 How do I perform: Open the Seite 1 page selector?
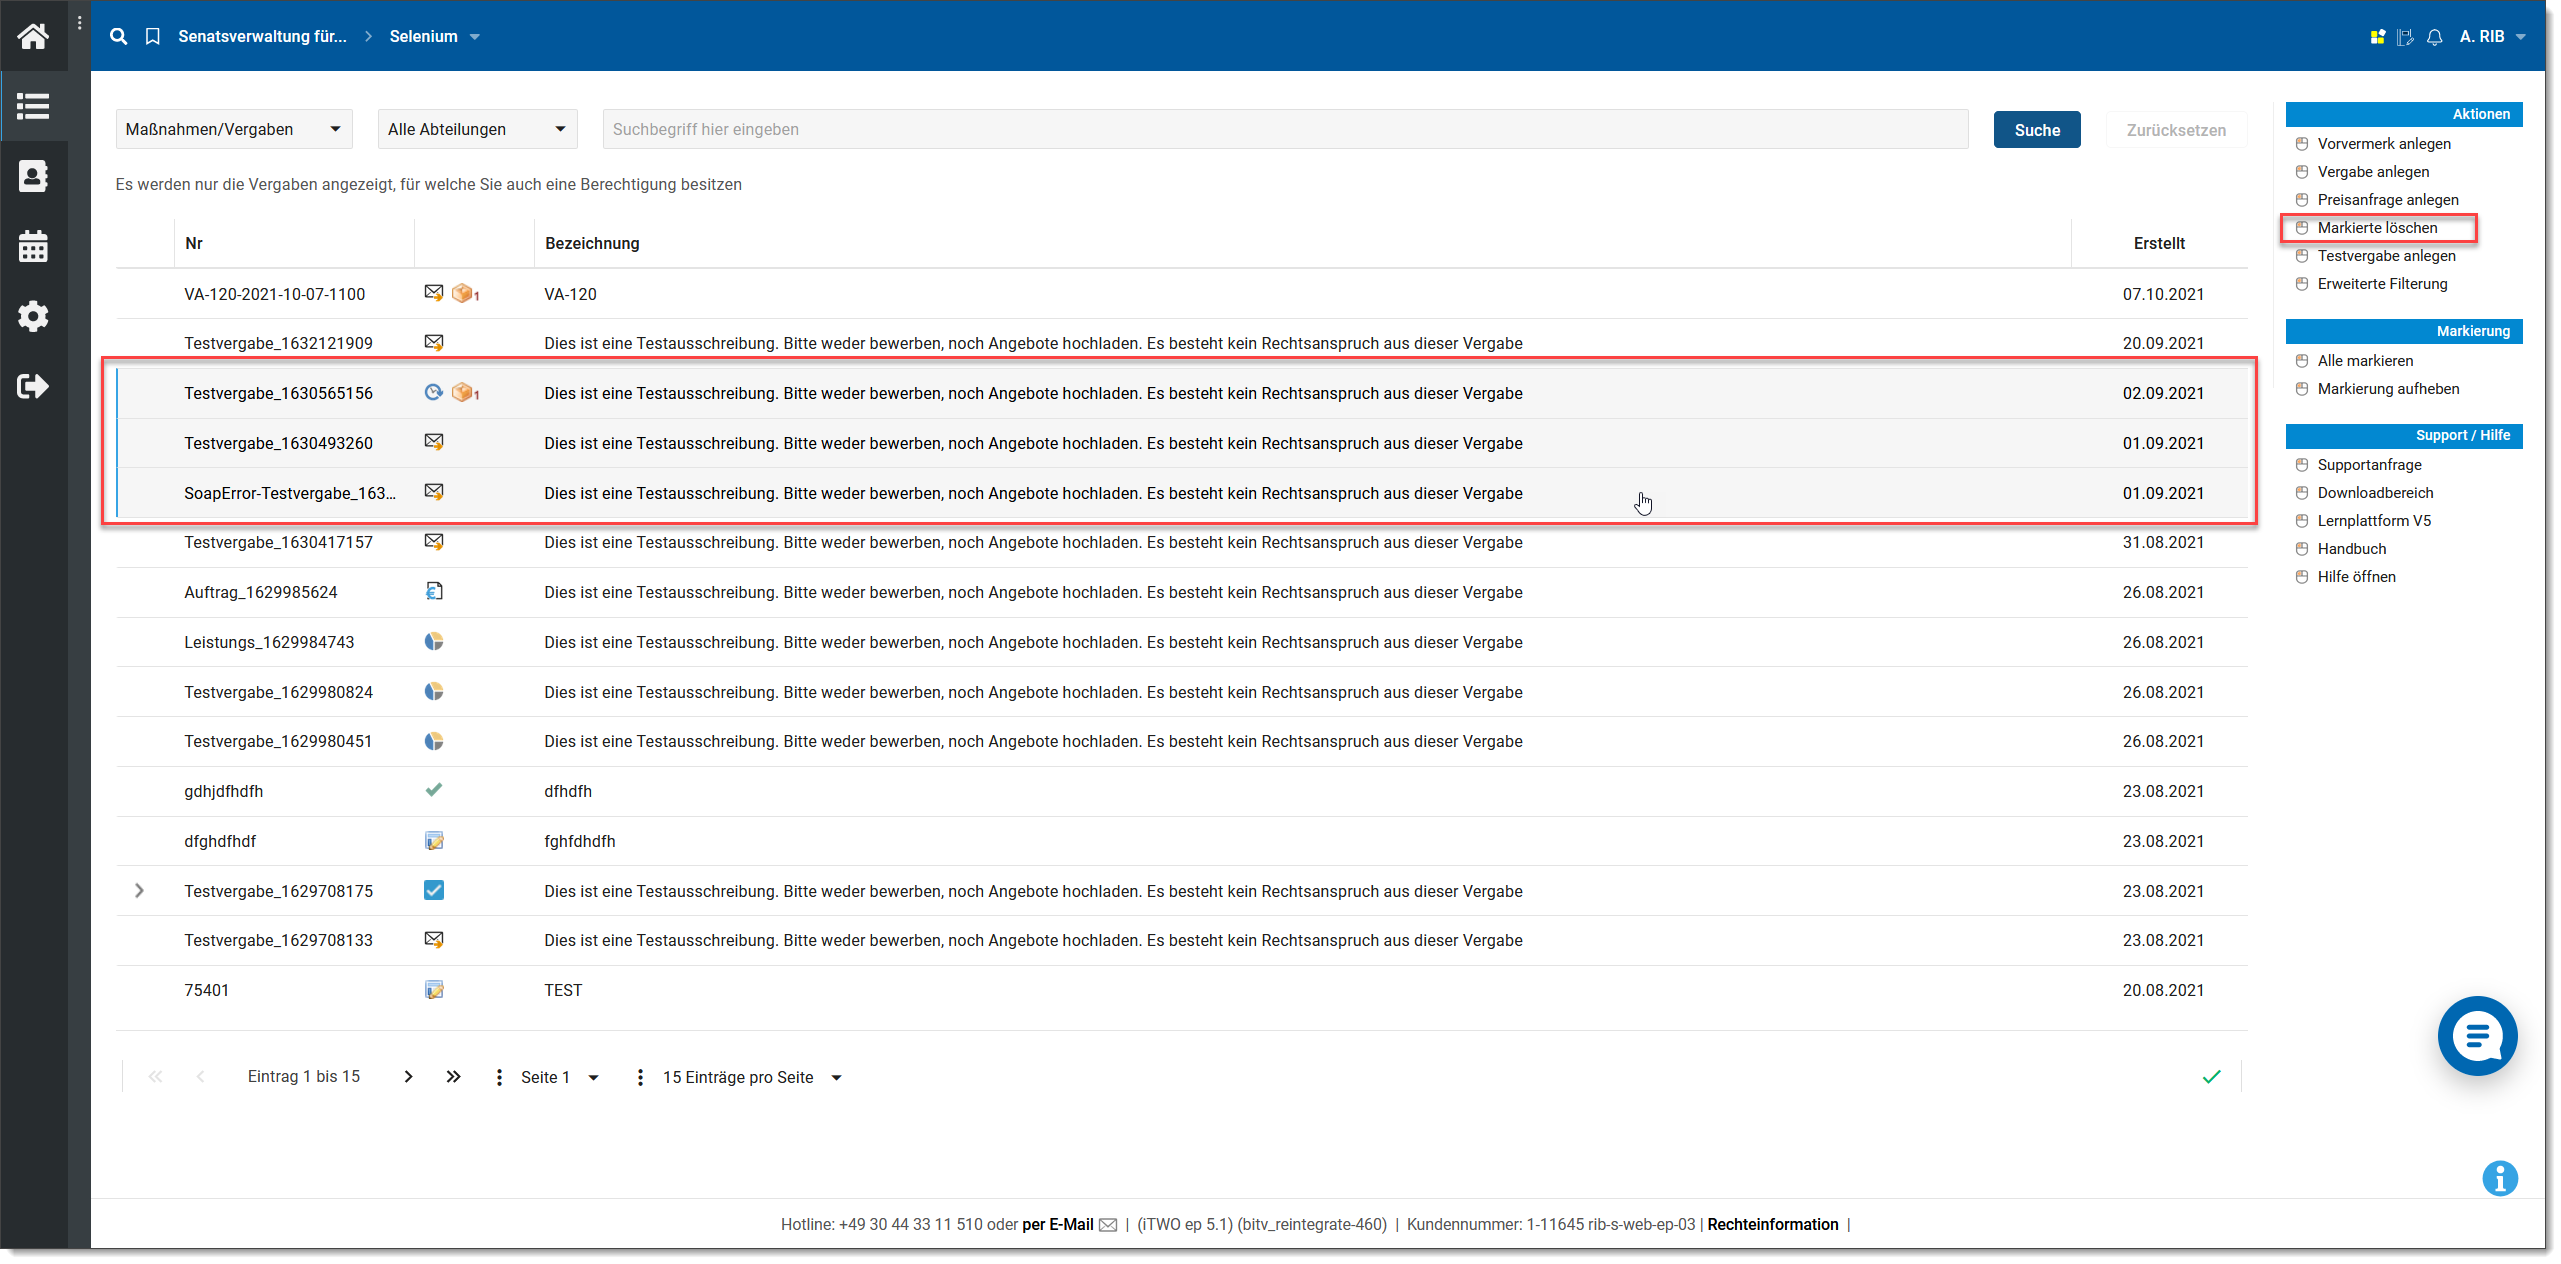click(x=559, y=1077)
